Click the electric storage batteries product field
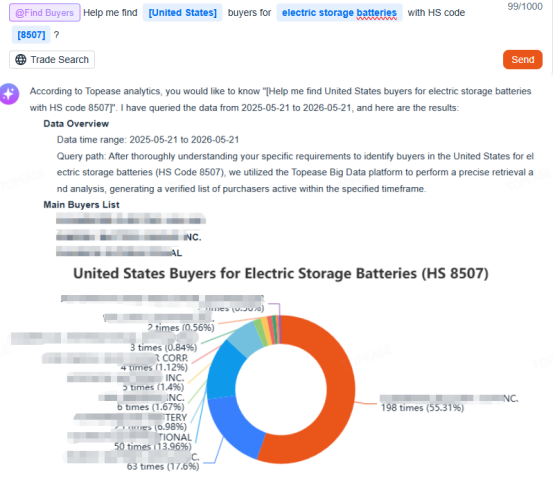 339,13
